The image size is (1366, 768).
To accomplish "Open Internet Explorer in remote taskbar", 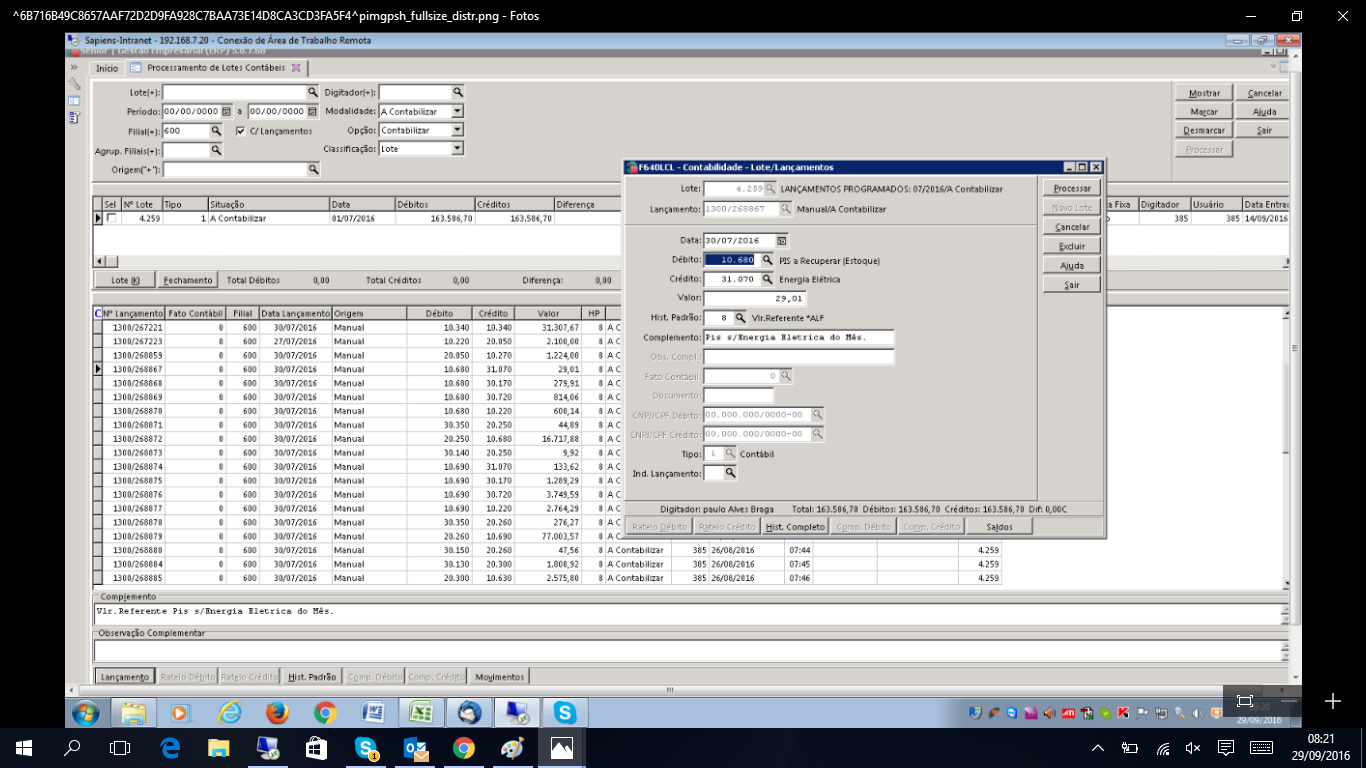I will 230,712.
